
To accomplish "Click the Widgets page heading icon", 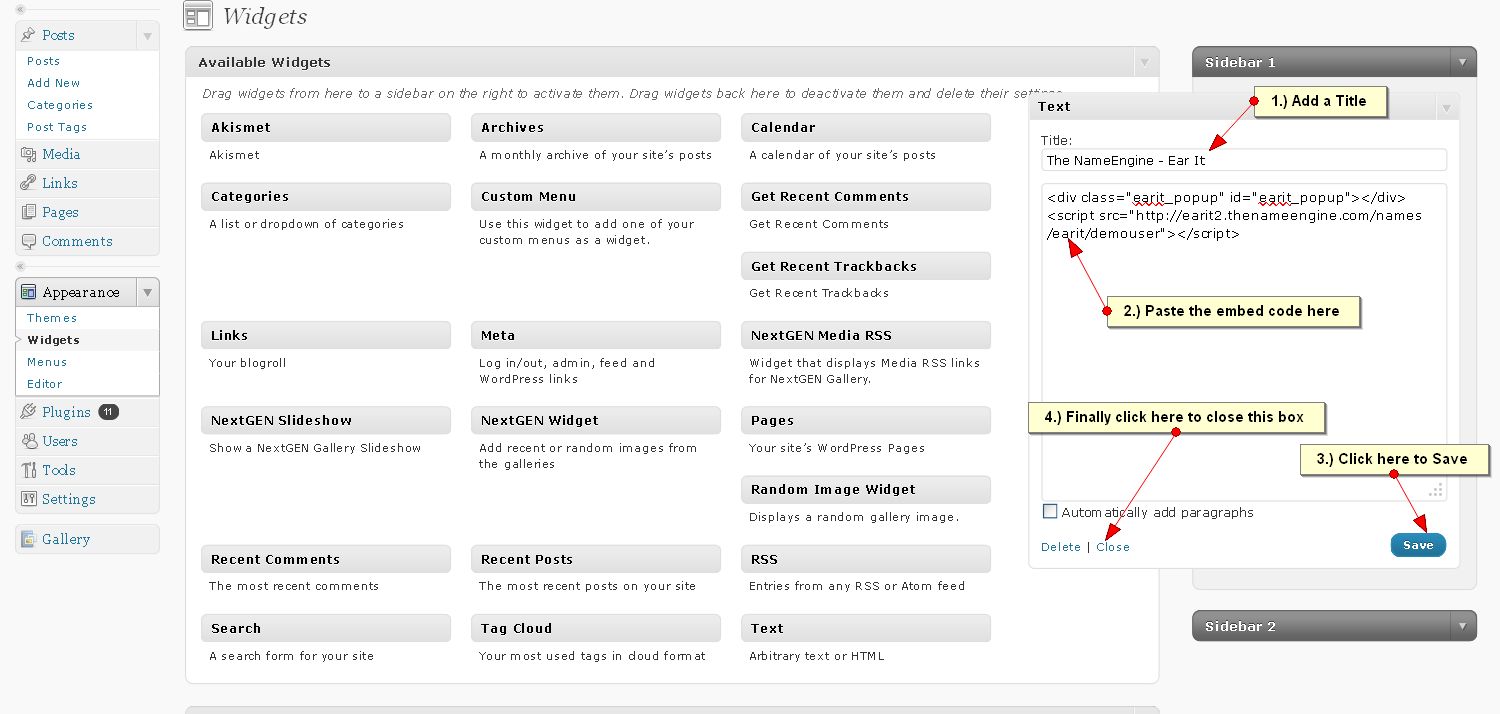I will point(198,16).
